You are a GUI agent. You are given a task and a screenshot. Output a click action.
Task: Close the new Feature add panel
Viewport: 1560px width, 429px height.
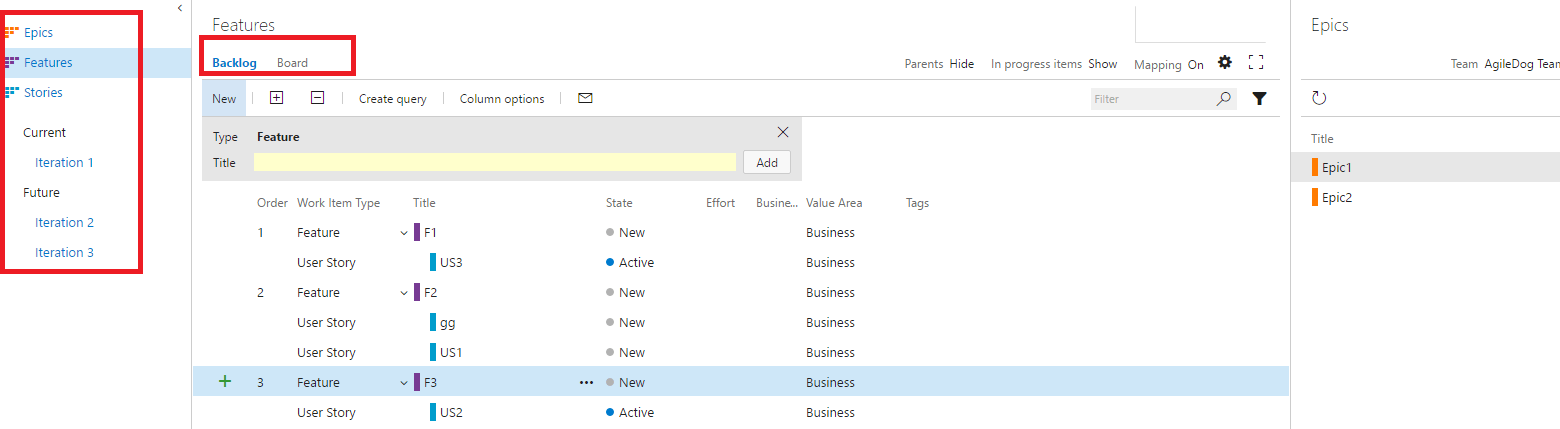point(783,132)
